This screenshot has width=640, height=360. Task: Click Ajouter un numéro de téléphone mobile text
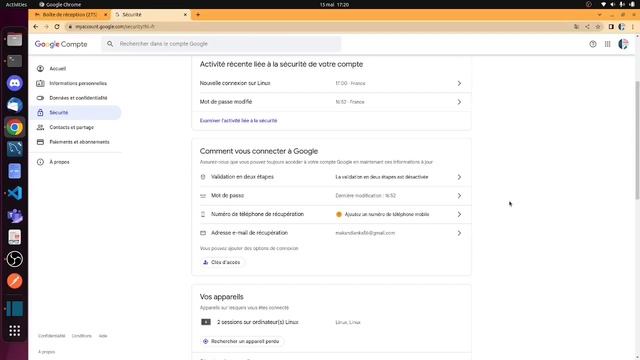387,214
